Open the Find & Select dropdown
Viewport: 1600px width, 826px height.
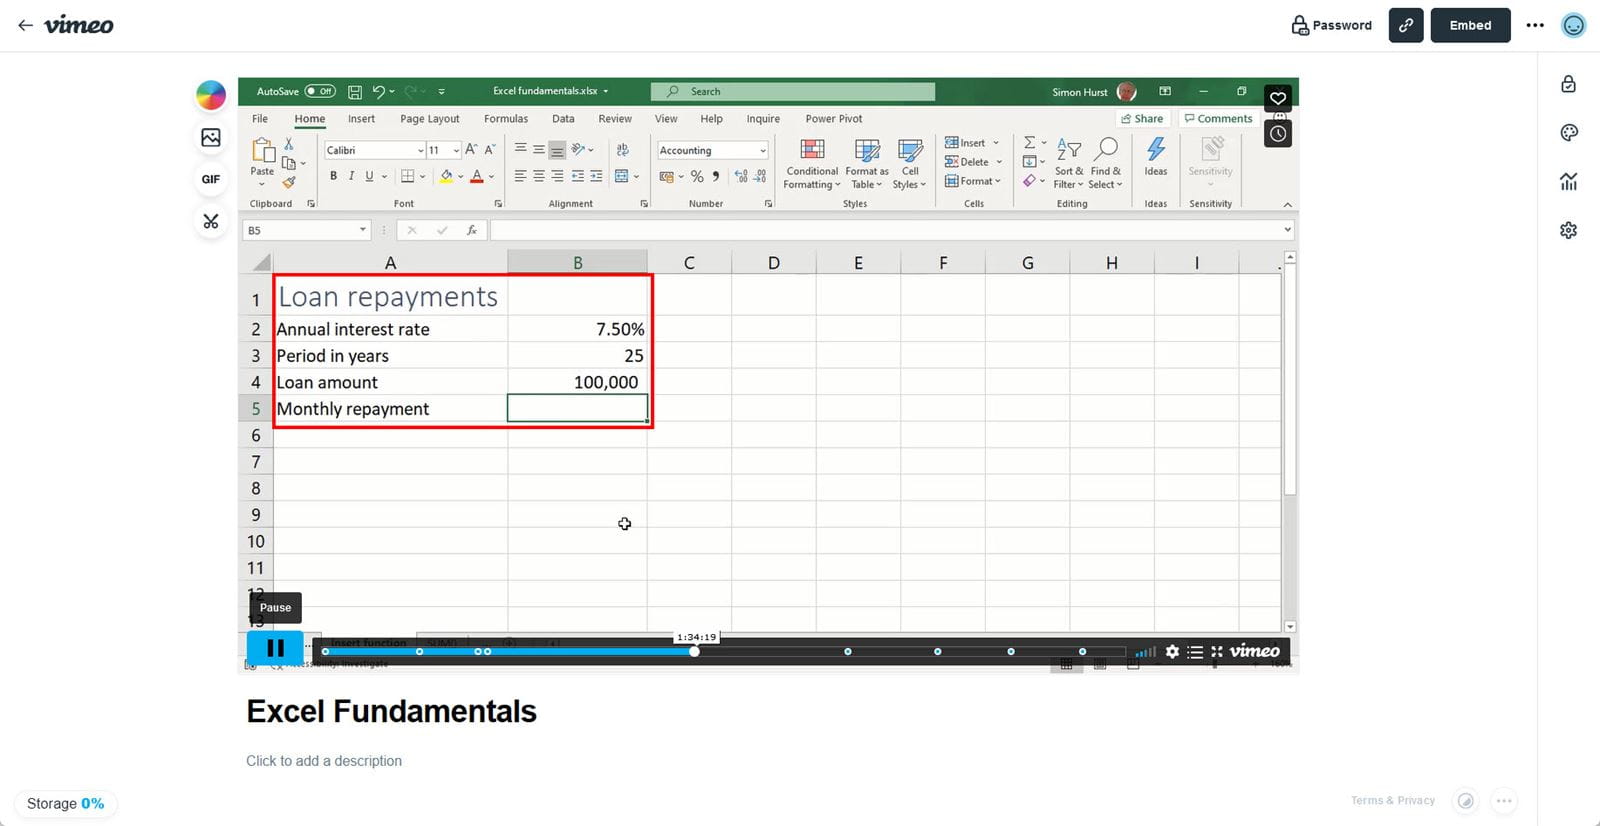click(1106, 164)
